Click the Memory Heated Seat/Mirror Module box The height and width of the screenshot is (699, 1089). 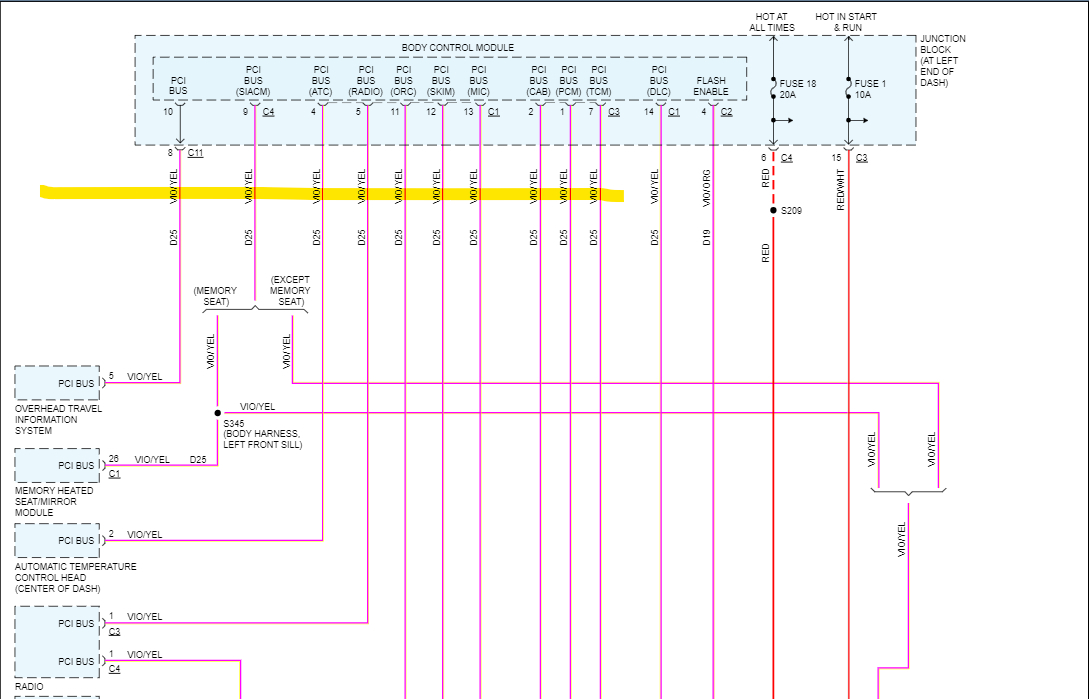[57, 465]
